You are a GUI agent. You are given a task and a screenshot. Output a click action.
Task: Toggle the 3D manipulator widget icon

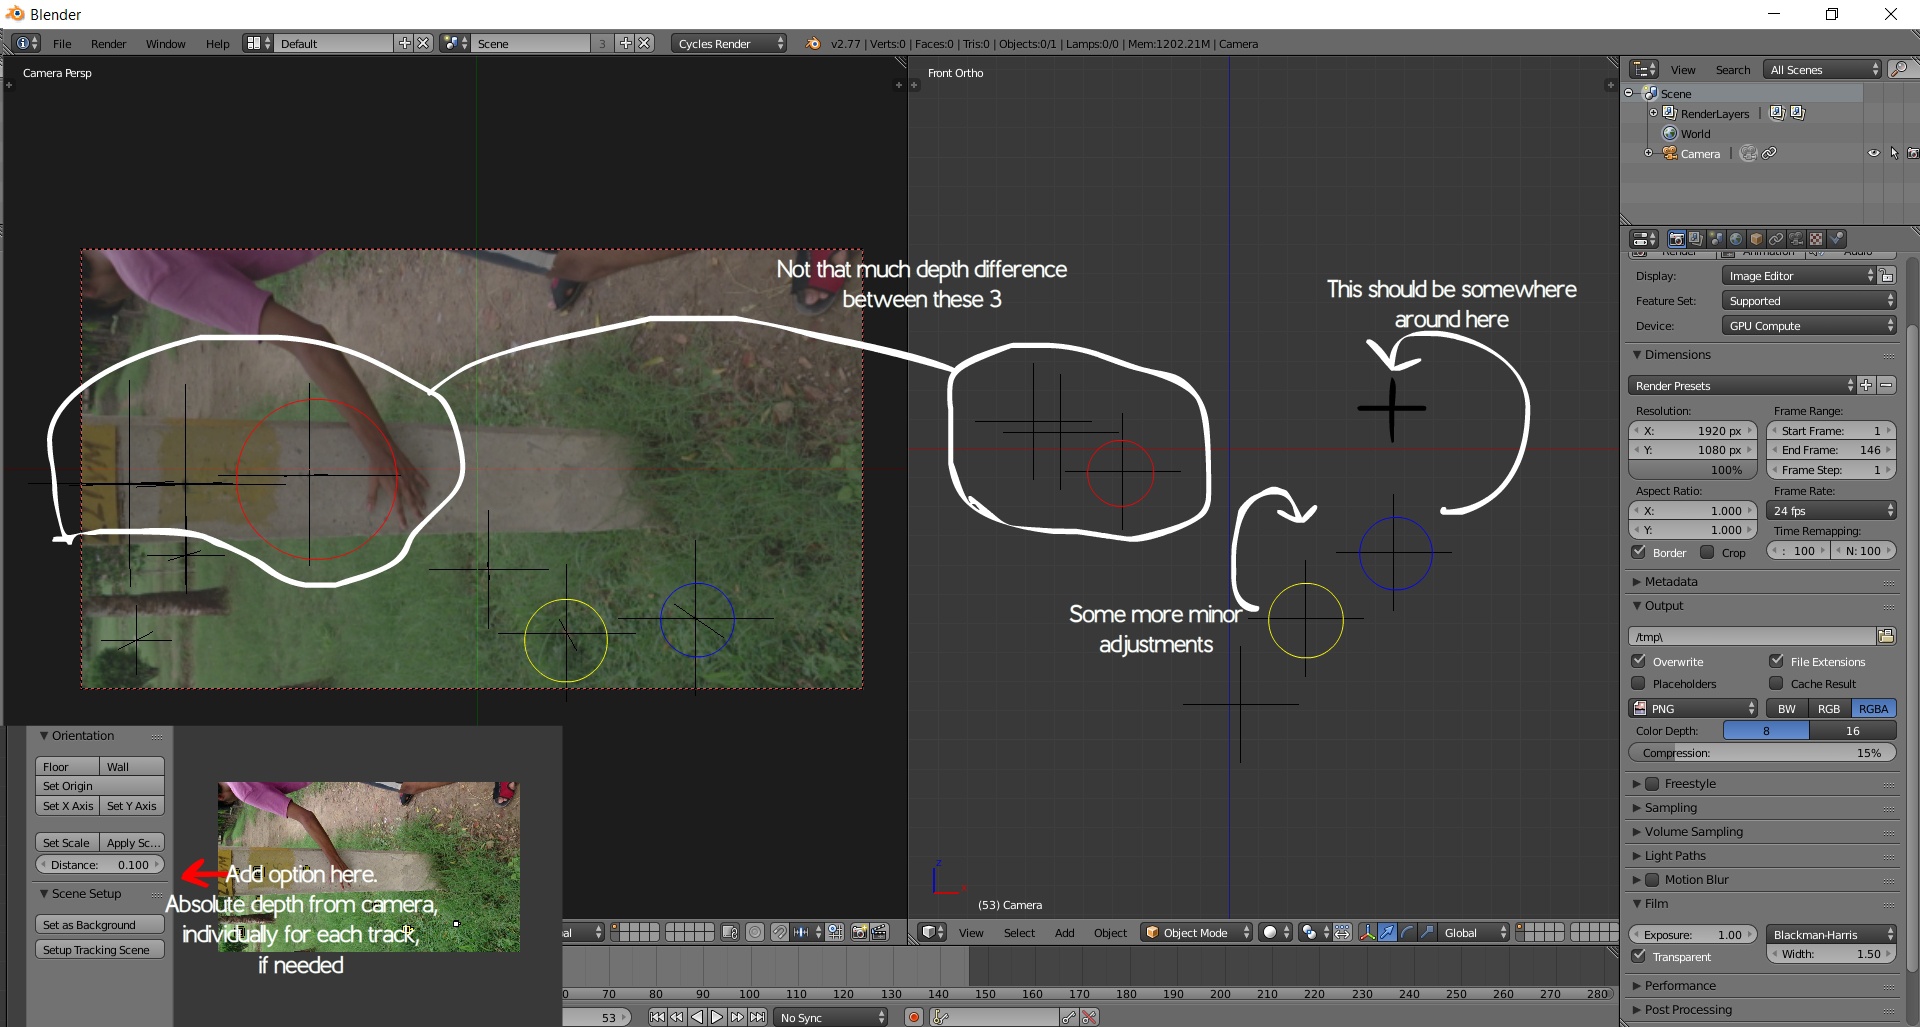(1367, 932)
